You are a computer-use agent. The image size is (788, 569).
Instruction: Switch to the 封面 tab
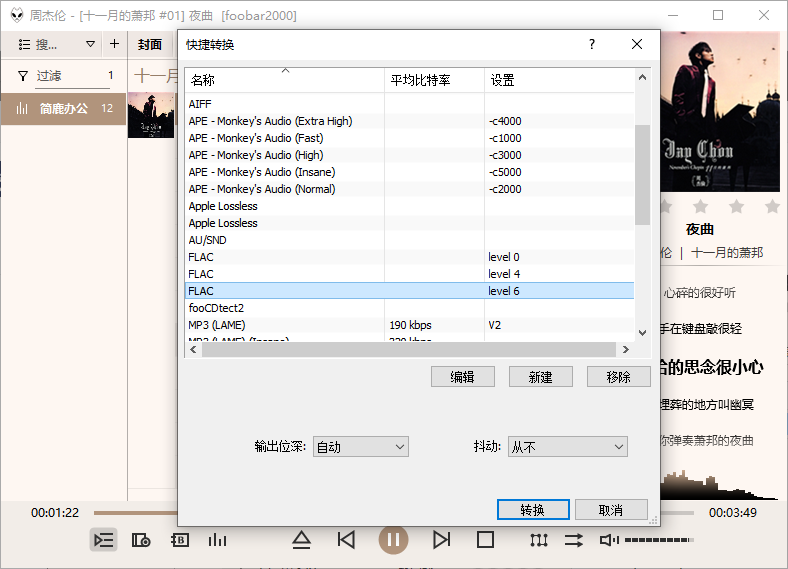150,45
